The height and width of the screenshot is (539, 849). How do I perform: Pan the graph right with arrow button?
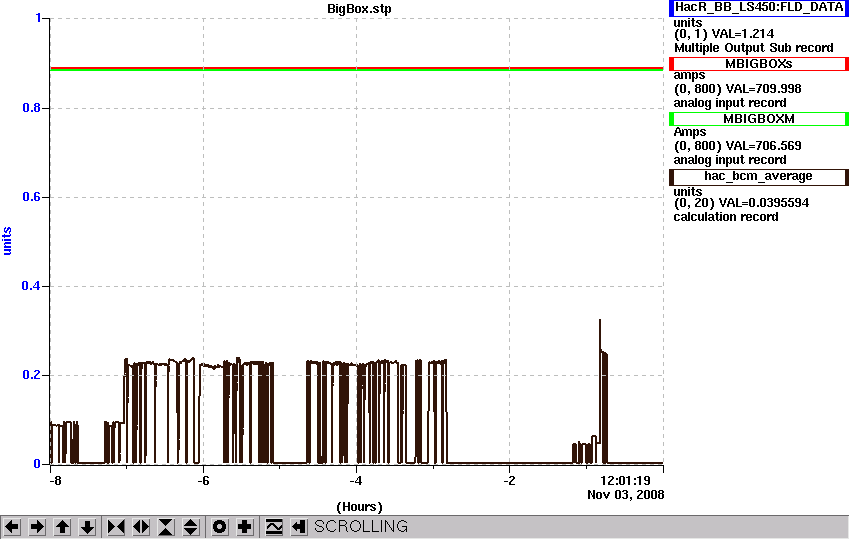(37, 527)
